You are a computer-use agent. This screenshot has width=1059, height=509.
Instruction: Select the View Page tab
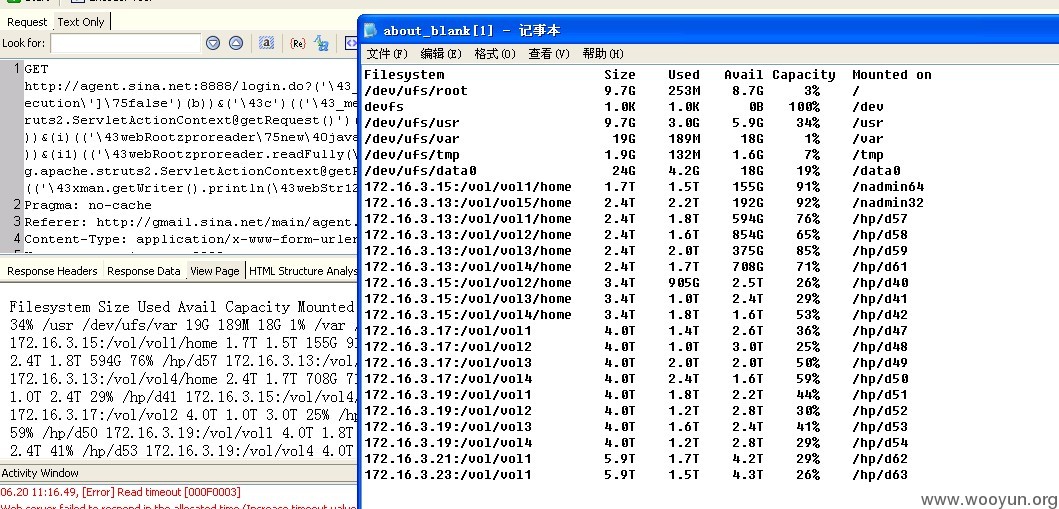tap(215, 271)
